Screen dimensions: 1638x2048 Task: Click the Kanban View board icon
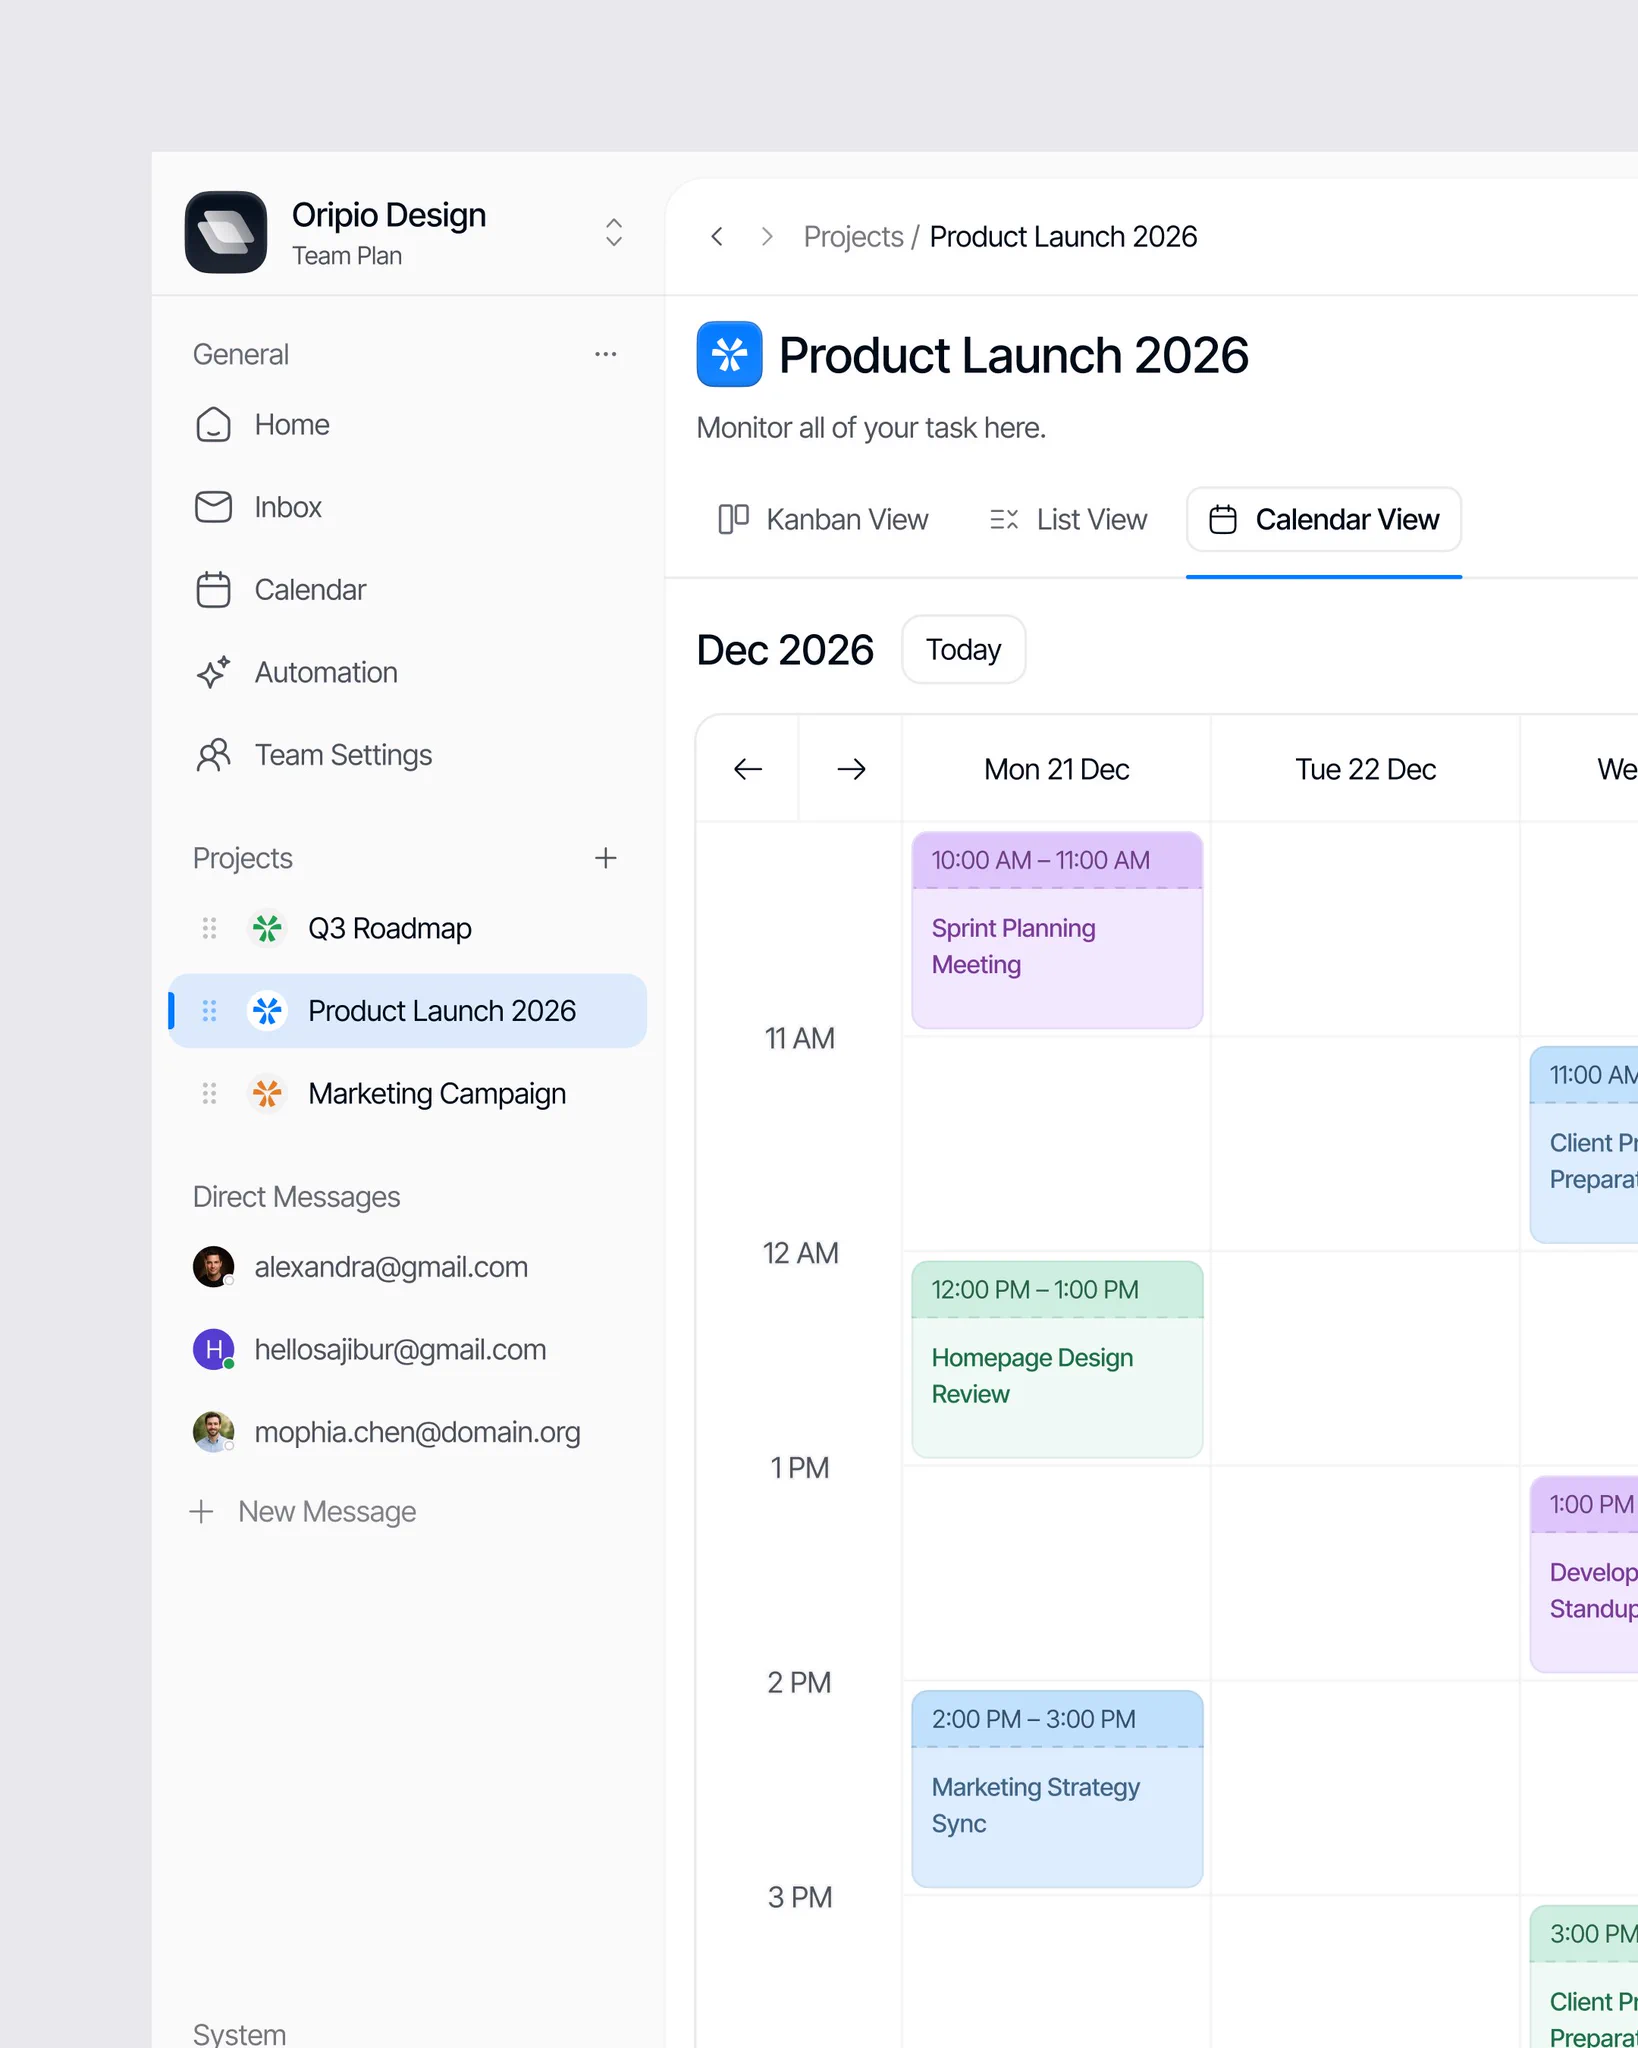[733, 519]
